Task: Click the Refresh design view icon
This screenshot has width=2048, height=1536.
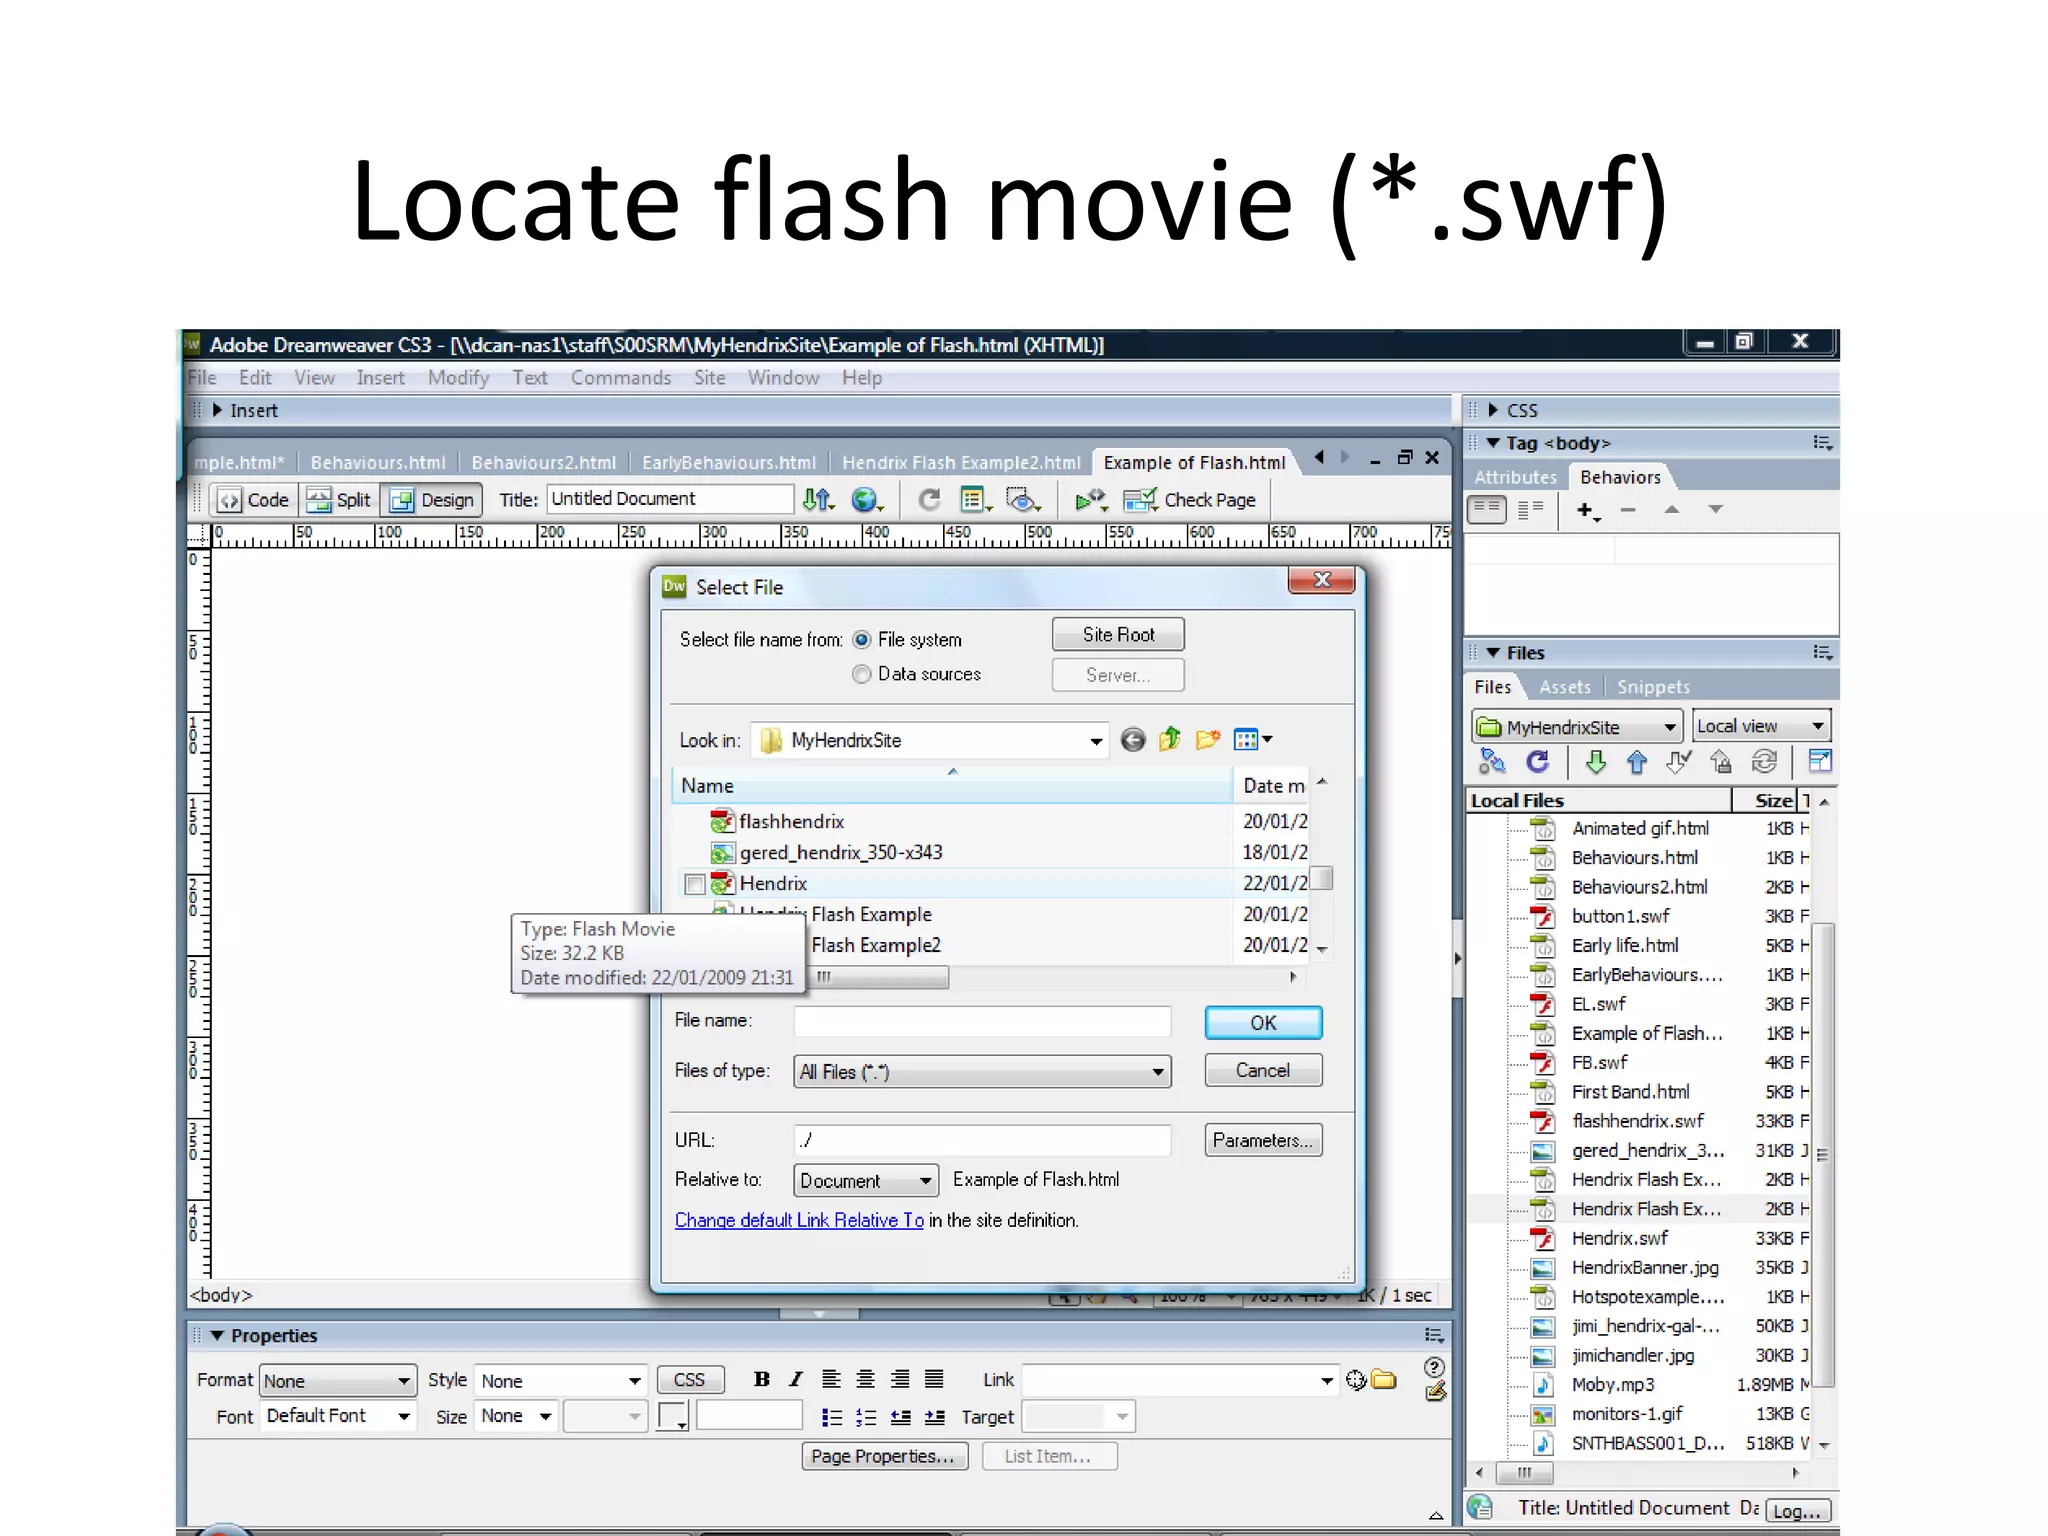Action: coord(930,500)
